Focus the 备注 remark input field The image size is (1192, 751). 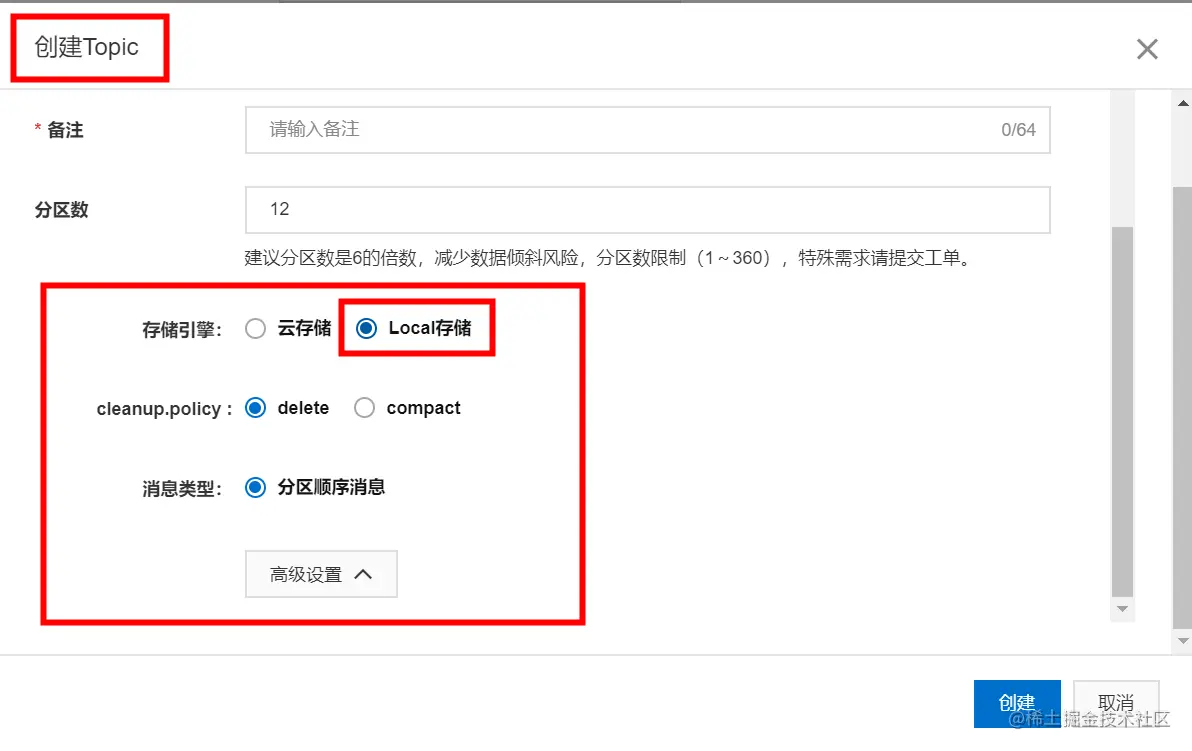(x=648, y=130)
